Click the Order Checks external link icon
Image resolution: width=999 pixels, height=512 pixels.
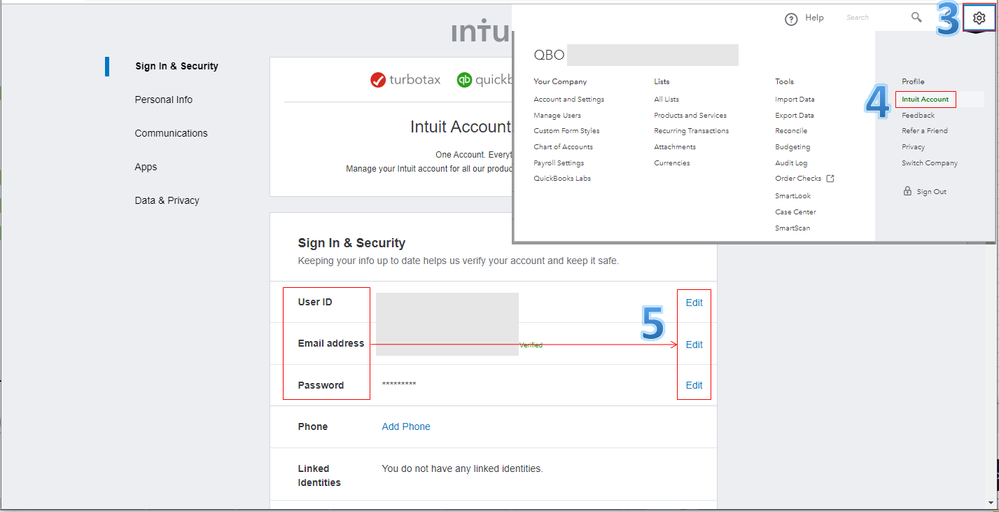coord(829,179)
